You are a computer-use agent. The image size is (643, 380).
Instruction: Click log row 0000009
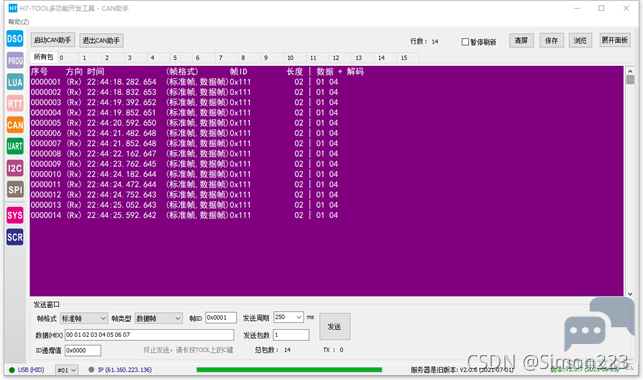pos(184,164)
